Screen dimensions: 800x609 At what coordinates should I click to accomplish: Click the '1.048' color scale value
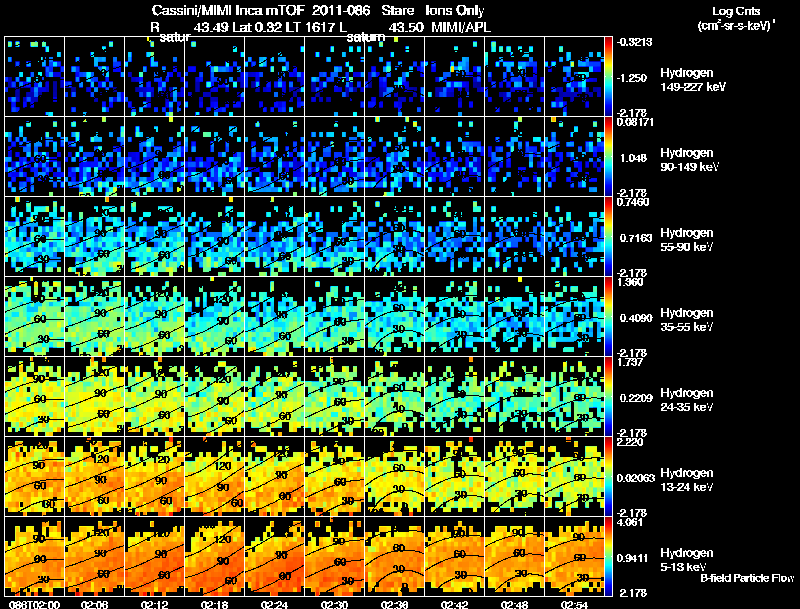pyautogui.click(x=633, y=158)
